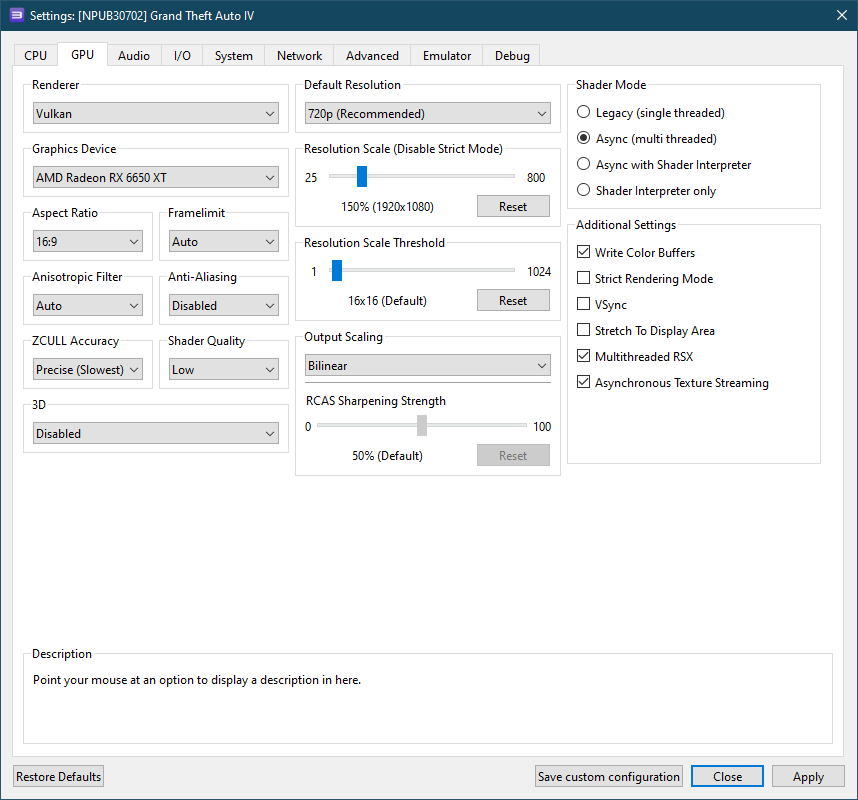Choose Shader Interpreter only radio button
This screenshot has width=858, height=800.
point(584,191)
